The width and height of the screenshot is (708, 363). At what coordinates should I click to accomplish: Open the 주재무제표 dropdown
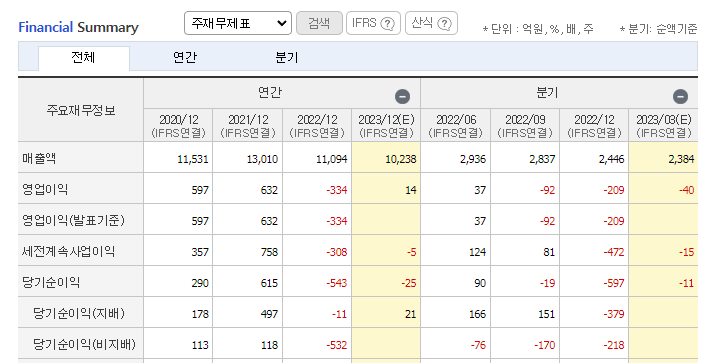click(238, 23)
